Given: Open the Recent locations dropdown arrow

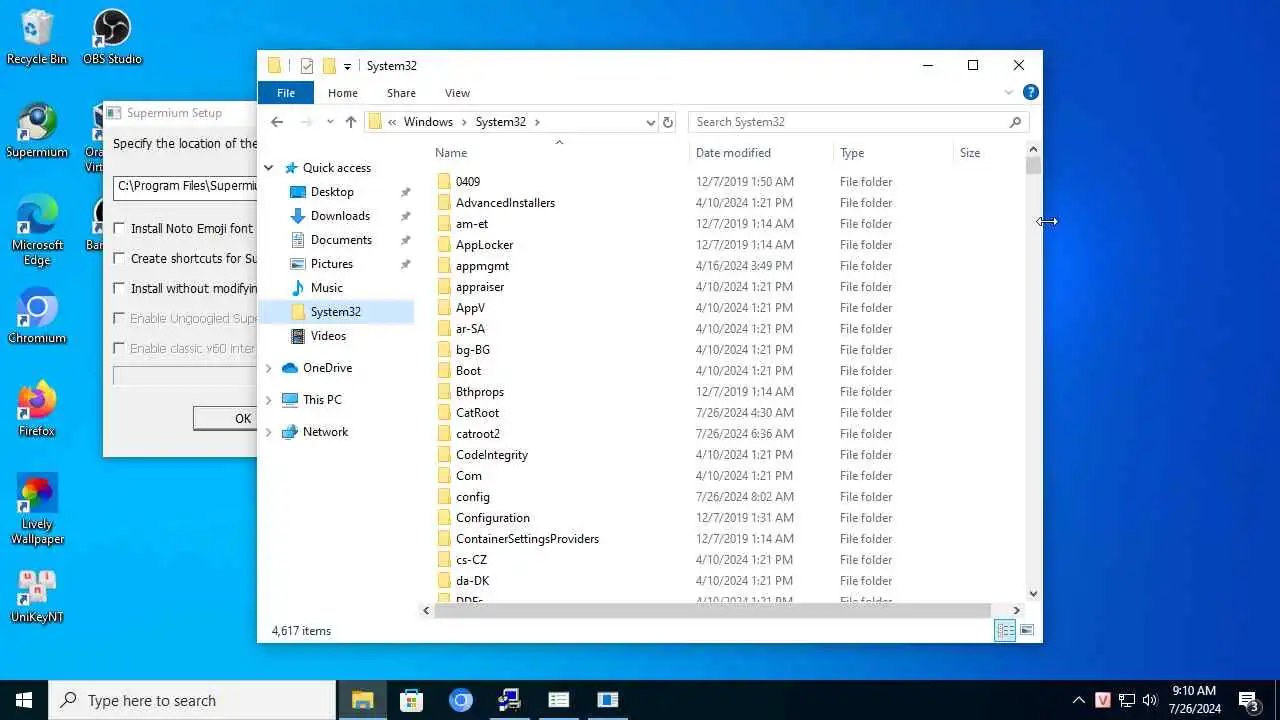Looking at the screenshot, I should pyautogui.click(x=330, y=122).
